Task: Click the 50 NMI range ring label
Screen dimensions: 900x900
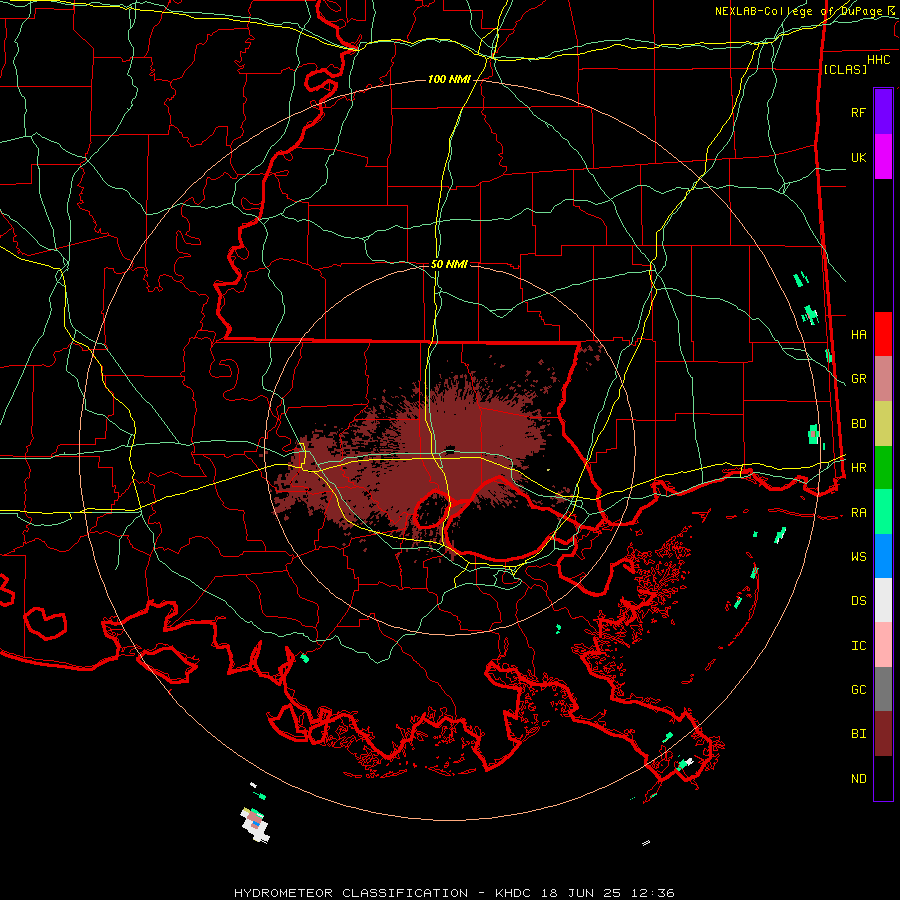Action: [449, 264]
